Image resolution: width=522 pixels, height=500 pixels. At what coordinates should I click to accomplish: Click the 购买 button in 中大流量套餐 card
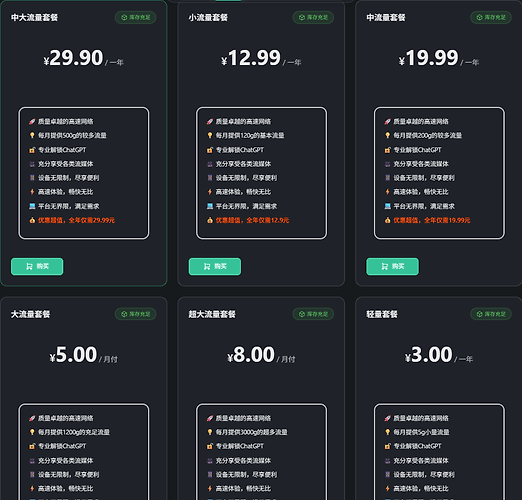[x=37, y=266]
